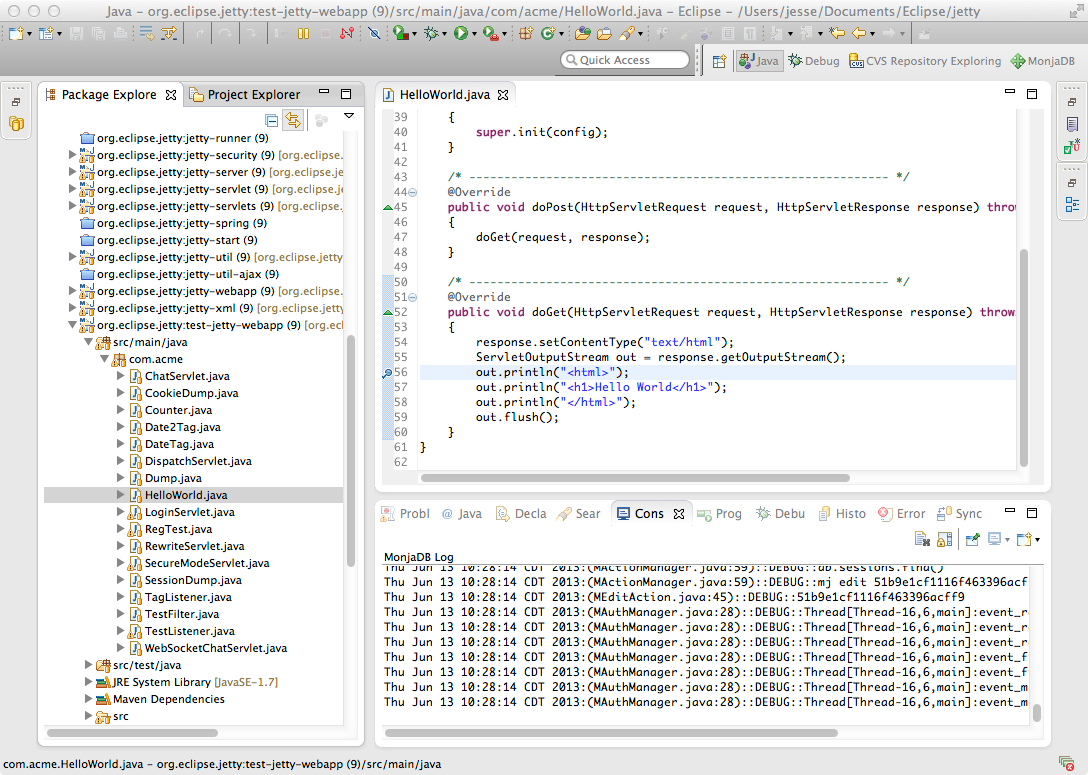Click the Quick Access search field
The width and height of the screenshot is (1088, 775).
626,60
